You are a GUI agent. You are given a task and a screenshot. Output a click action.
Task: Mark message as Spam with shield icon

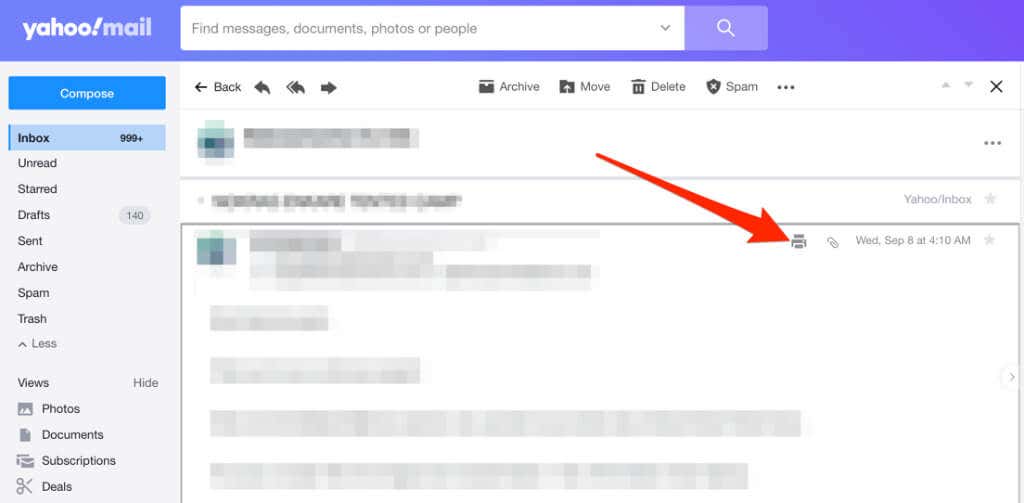pos(732,87)
